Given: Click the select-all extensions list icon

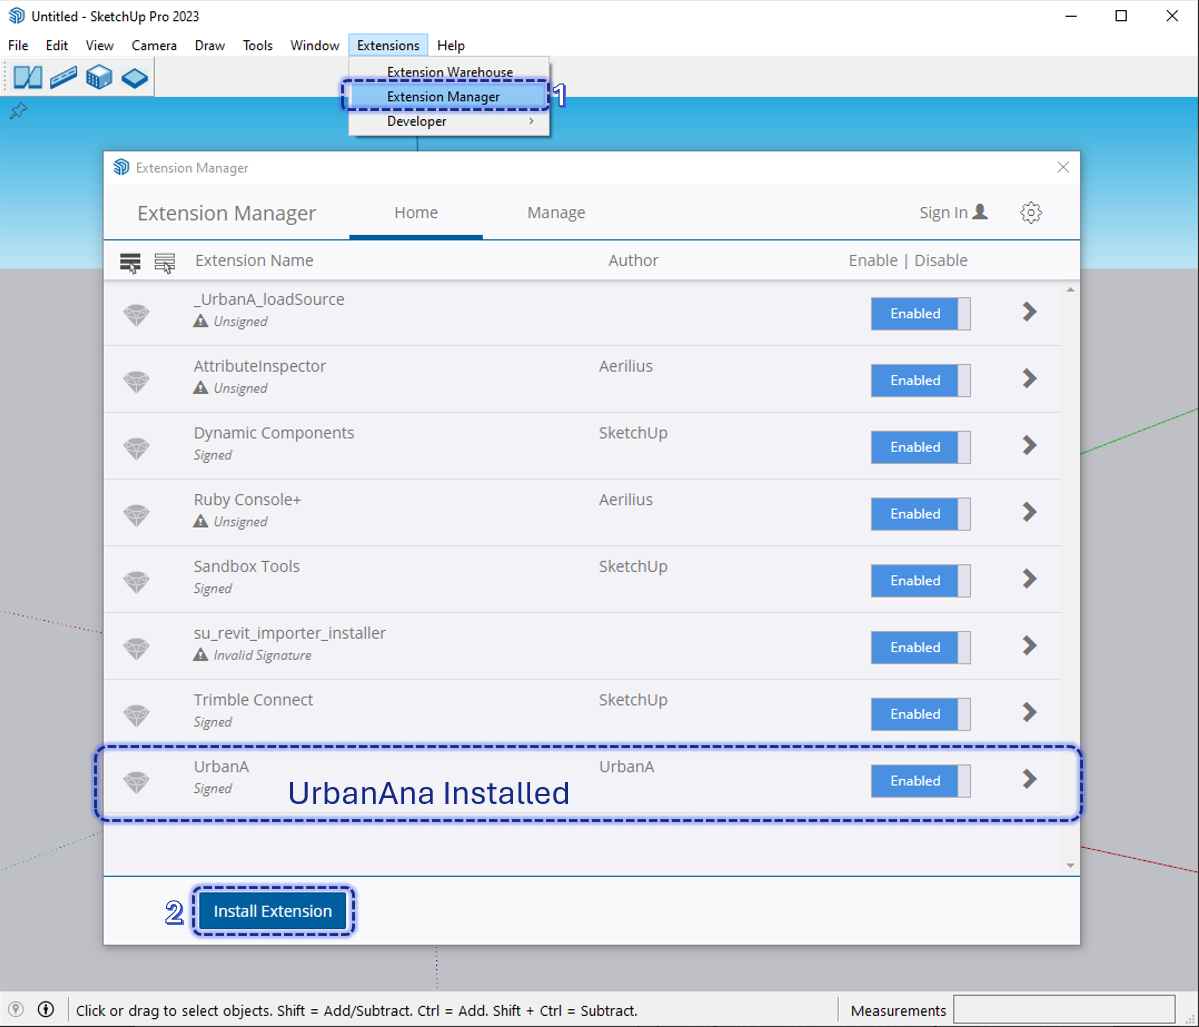Looking at the screenshot, I should (x=130, y=263).
